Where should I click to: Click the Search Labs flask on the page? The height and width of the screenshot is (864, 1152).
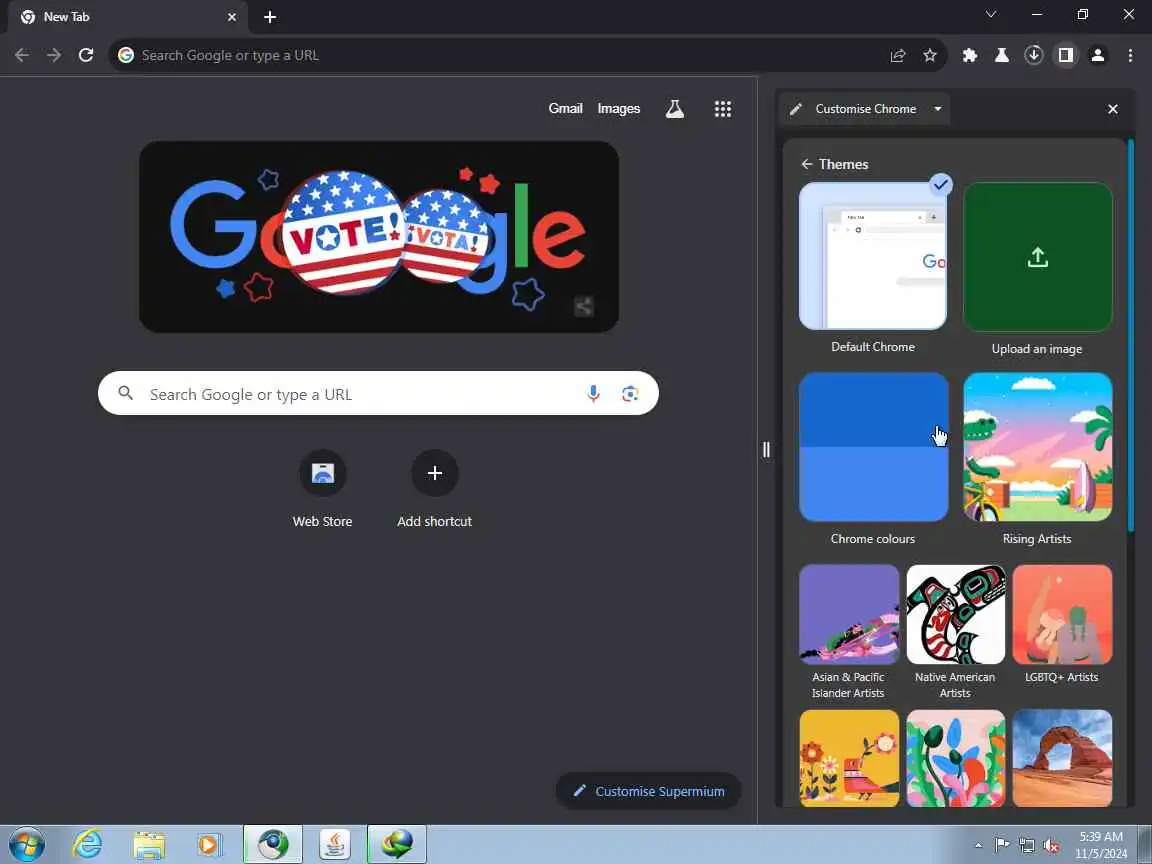(x=674, y=109)
